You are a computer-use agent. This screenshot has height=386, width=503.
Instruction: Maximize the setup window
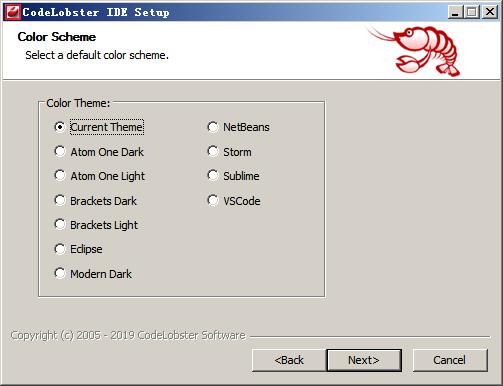(472, 12)
